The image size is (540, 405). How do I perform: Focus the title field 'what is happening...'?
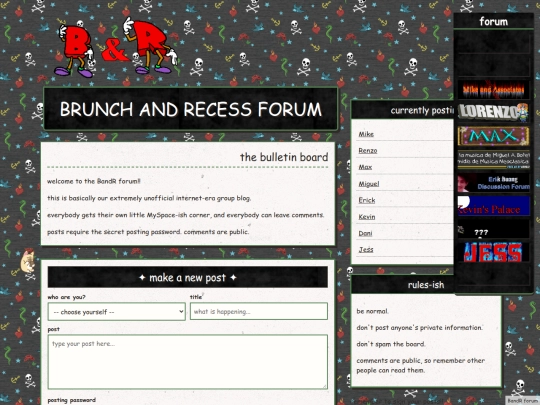pos(259,312)
